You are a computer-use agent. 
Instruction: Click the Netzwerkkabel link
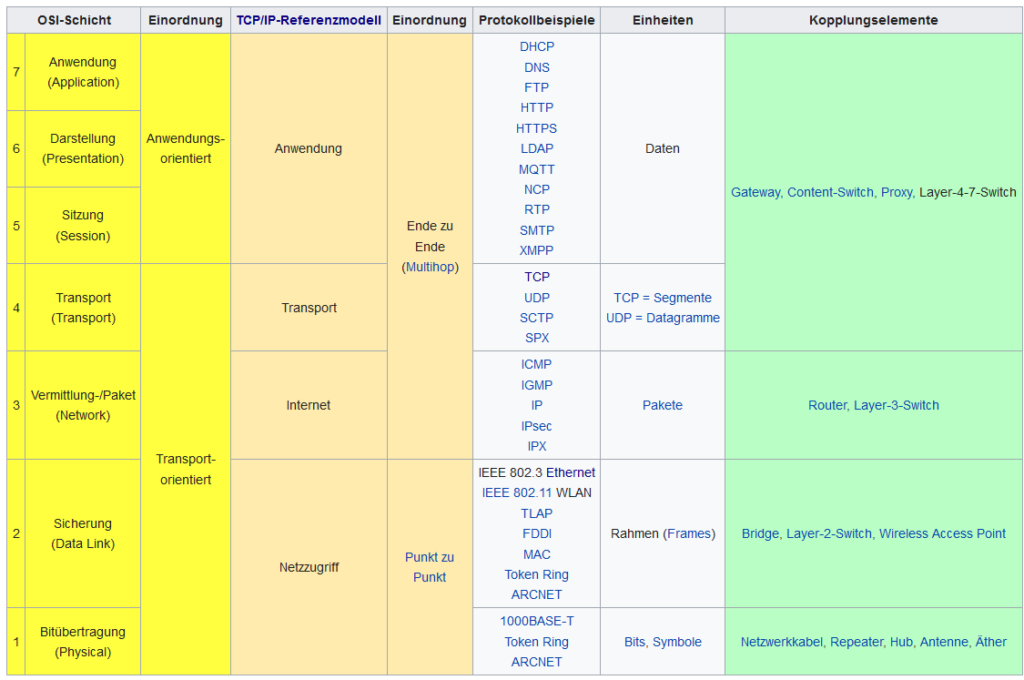point(781,642)
